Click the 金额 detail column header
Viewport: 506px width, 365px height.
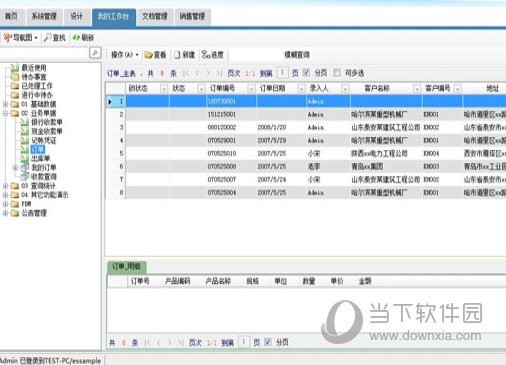tap(365, 281)
